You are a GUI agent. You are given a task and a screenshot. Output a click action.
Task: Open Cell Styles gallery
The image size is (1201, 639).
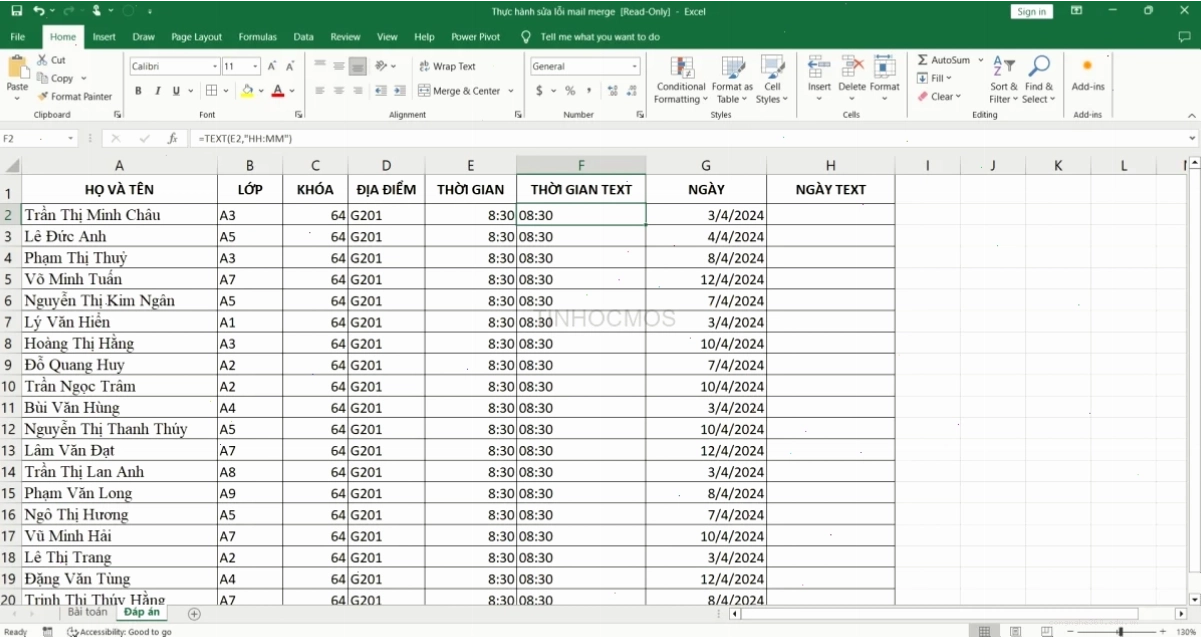772,80
